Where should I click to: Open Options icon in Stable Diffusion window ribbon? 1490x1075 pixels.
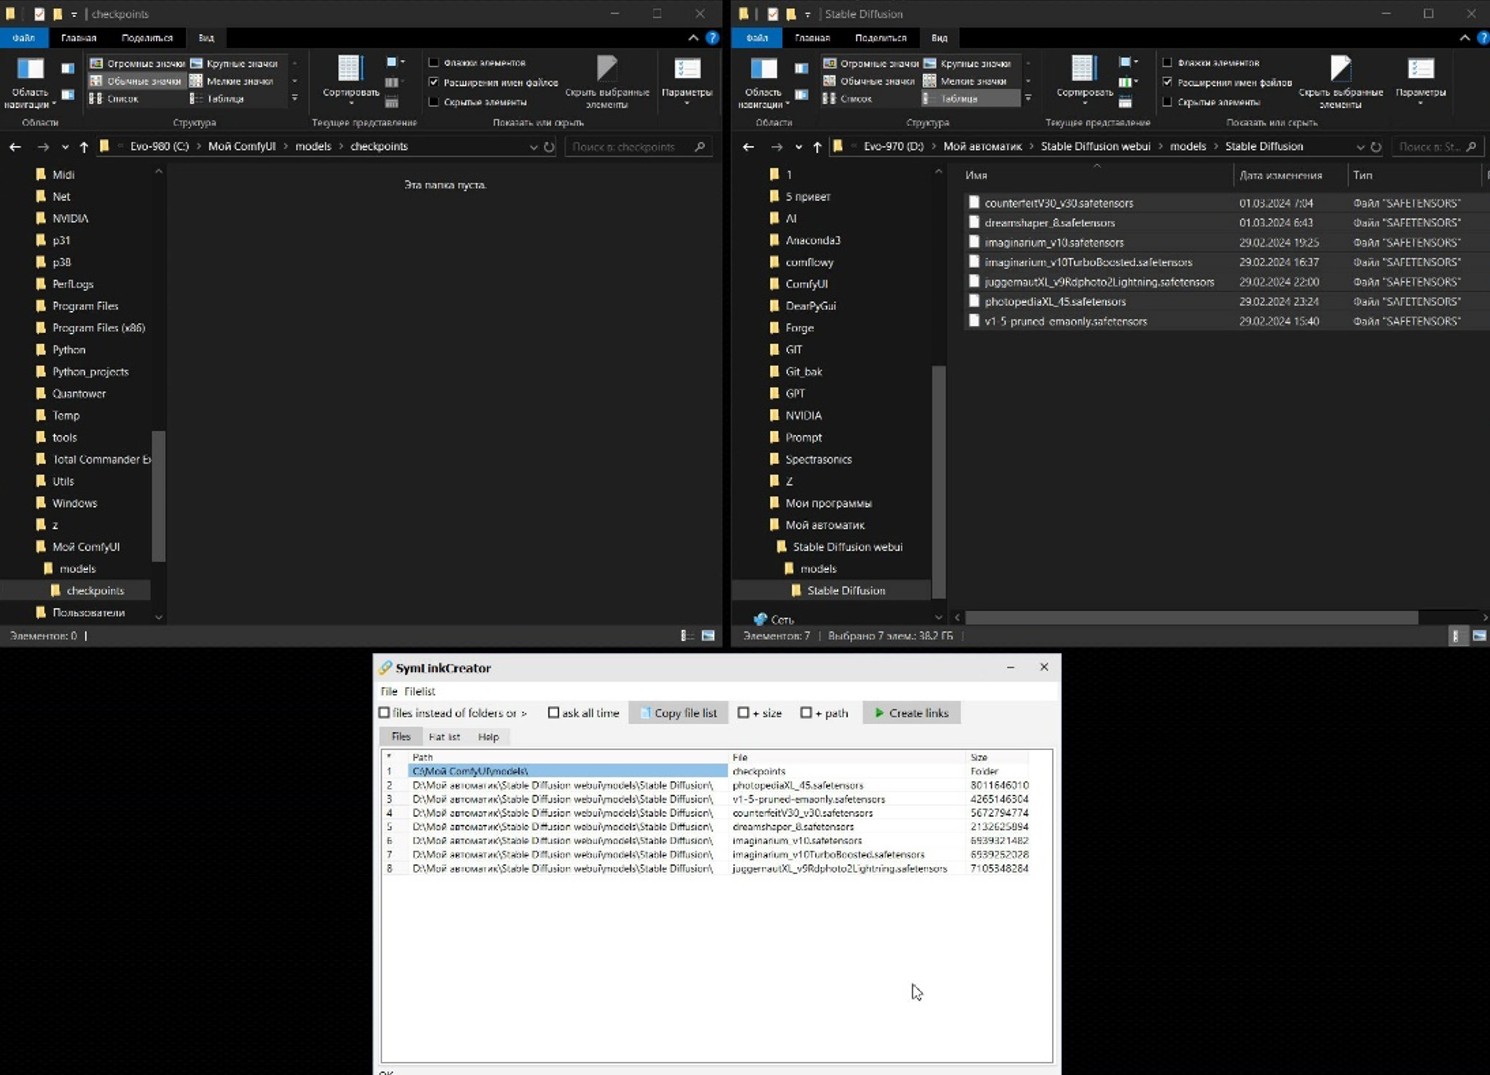tap(1420, 68)
